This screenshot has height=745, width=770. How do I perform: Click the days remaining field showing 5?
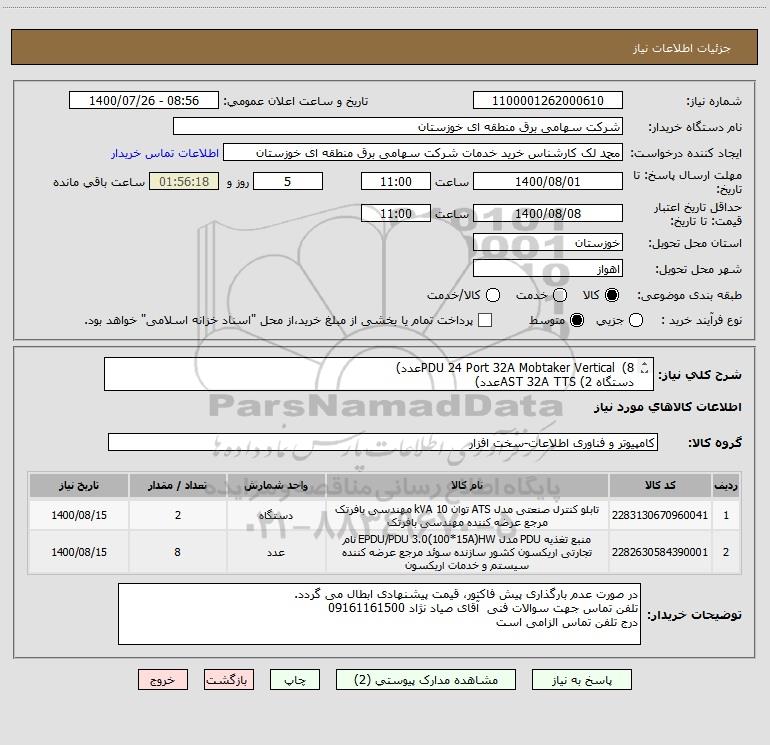pos(288,181)
